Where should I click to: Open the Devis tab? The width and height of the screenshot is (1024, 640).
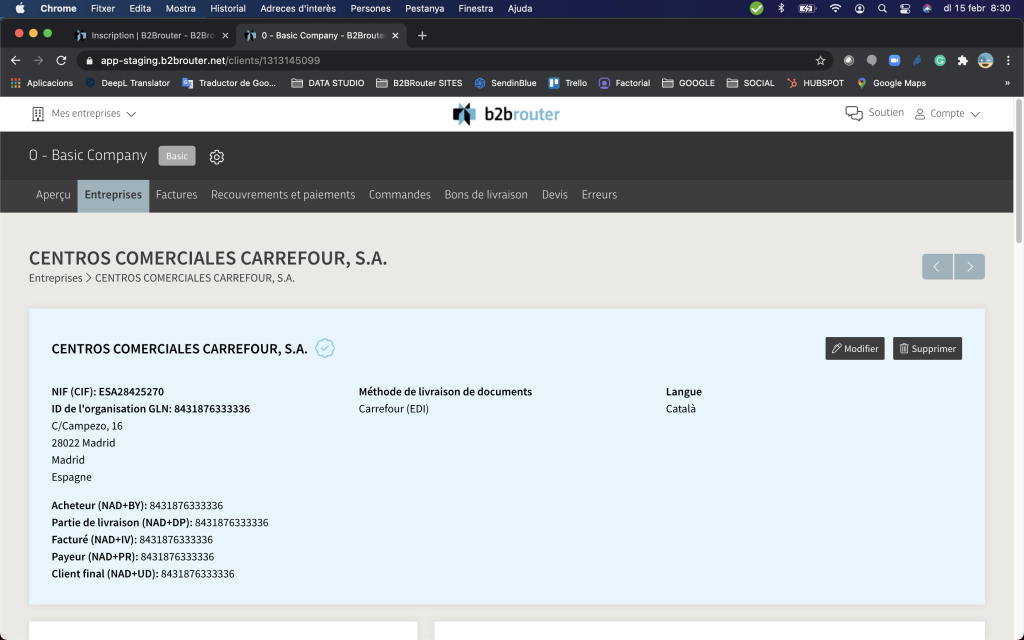point(554,195)
